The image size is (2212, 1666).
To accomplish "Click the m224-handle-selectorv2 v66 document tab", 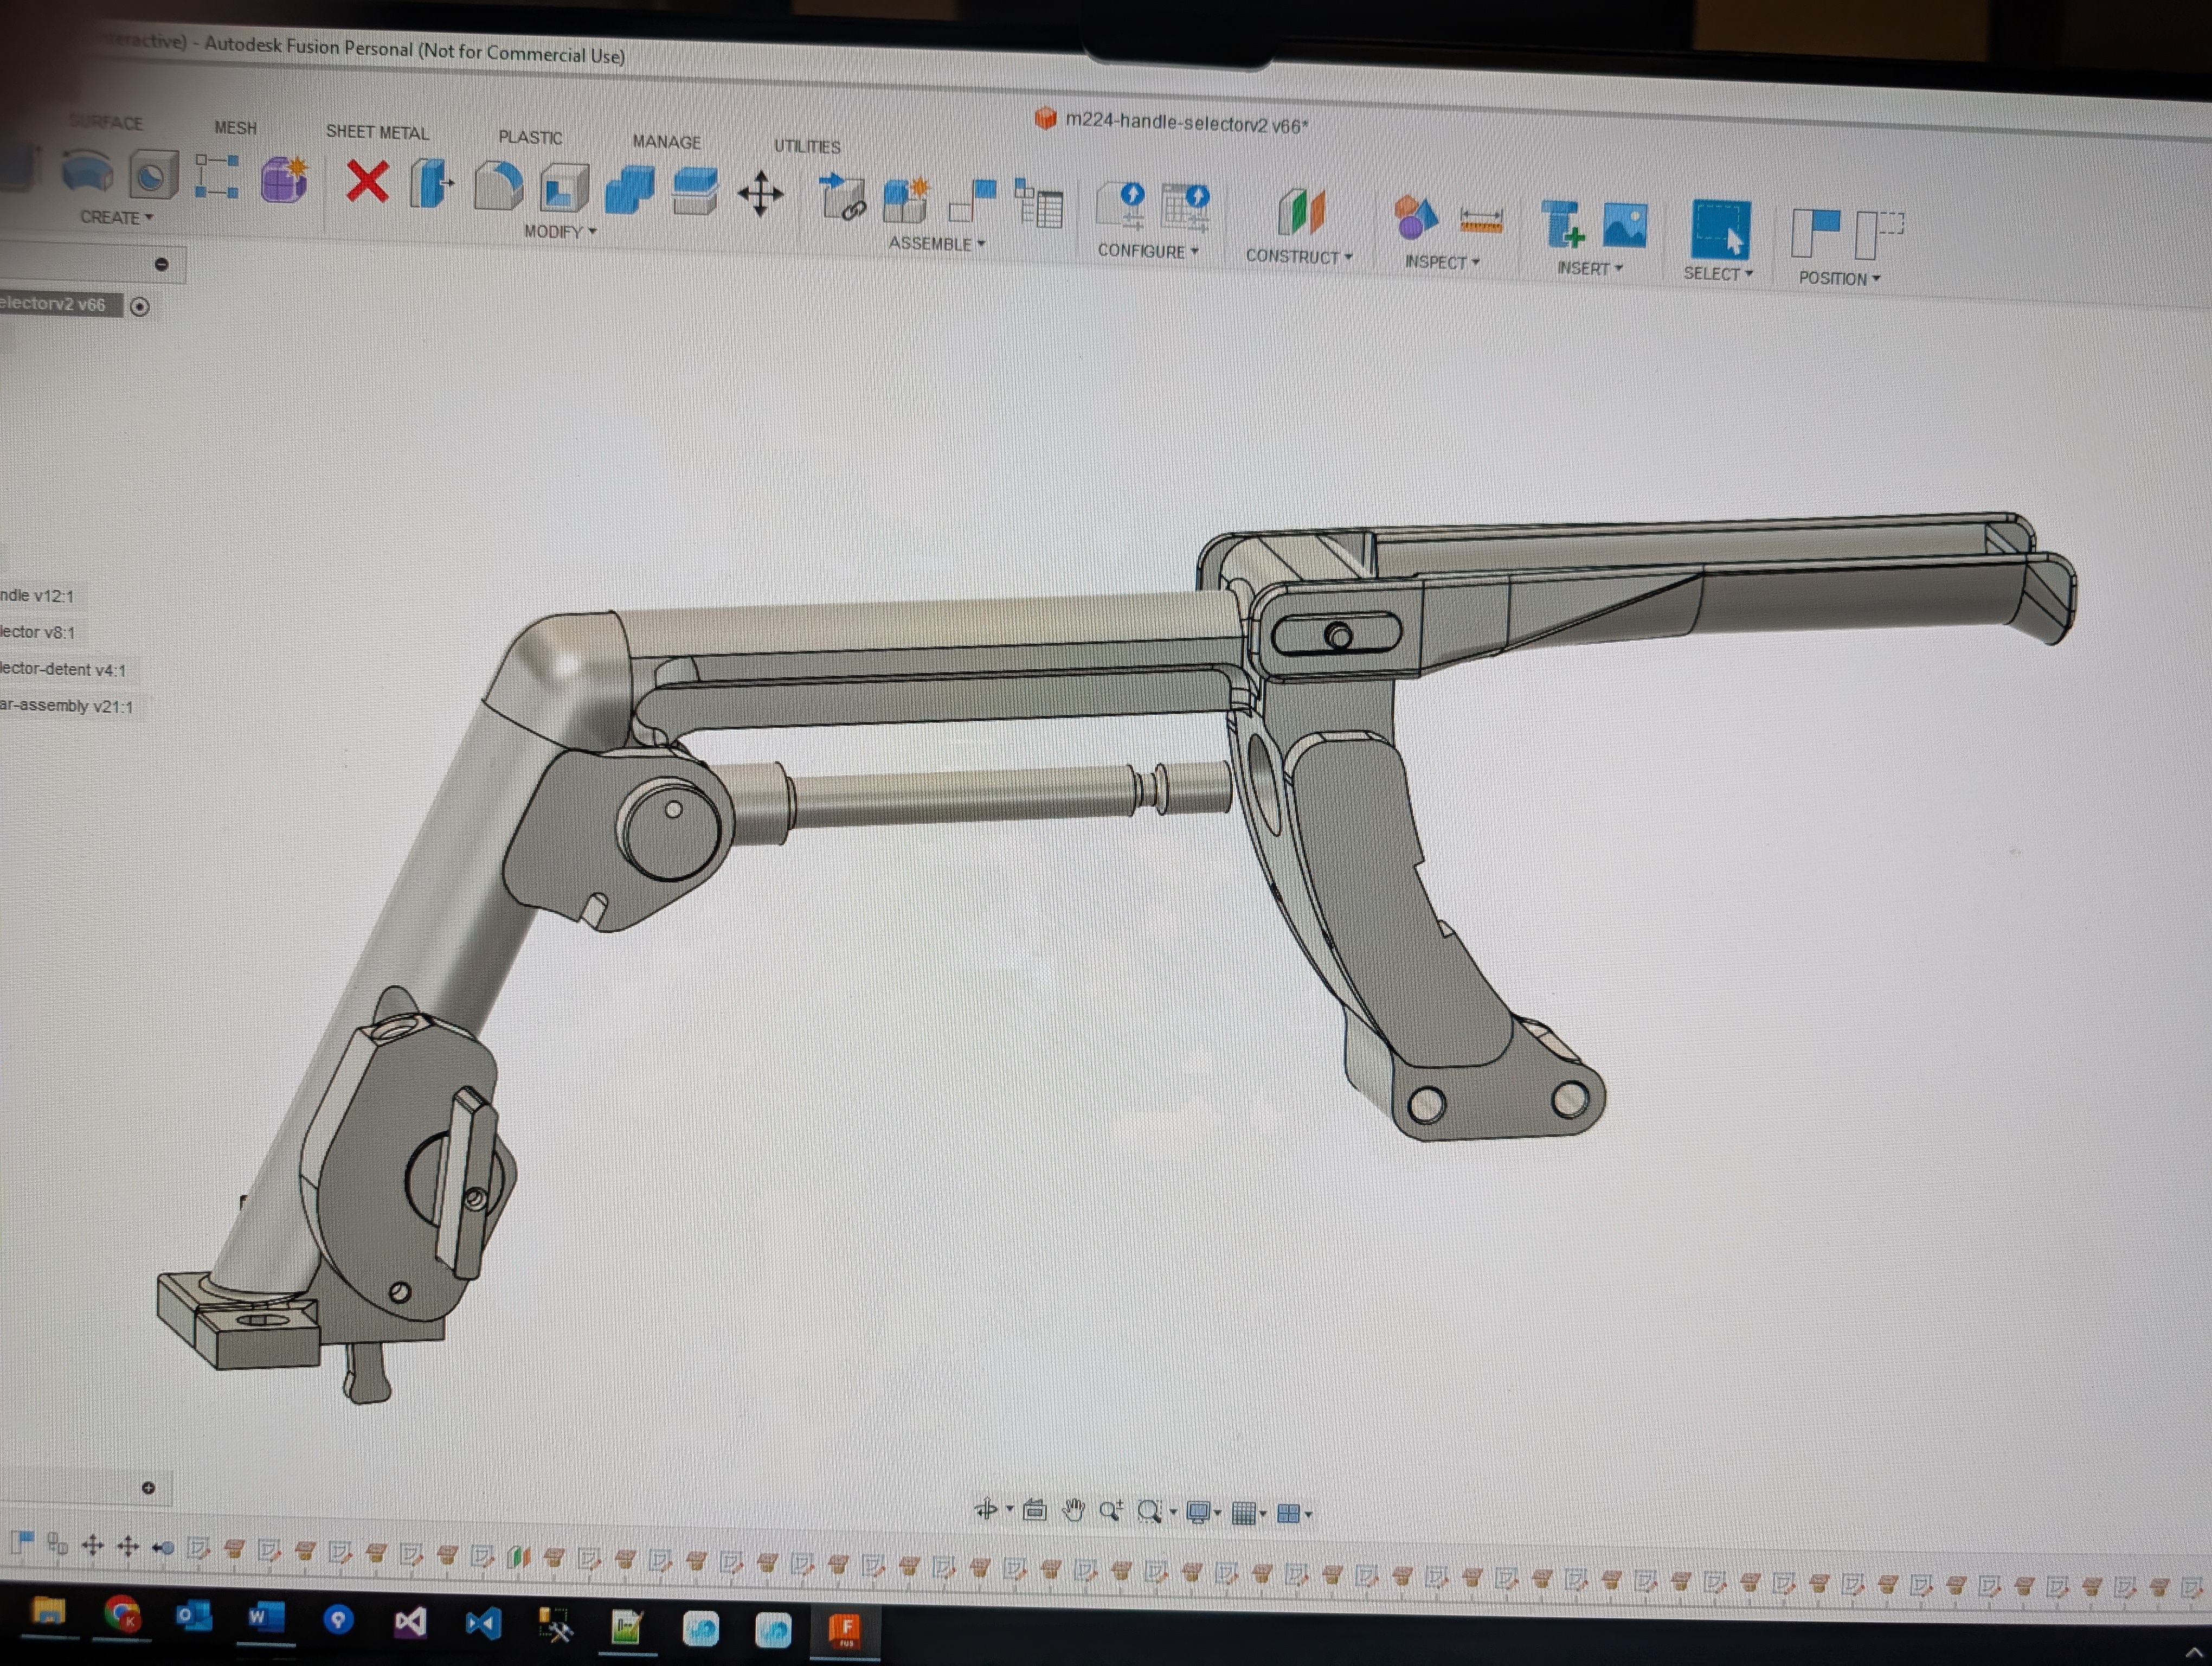I will 1185,124.
